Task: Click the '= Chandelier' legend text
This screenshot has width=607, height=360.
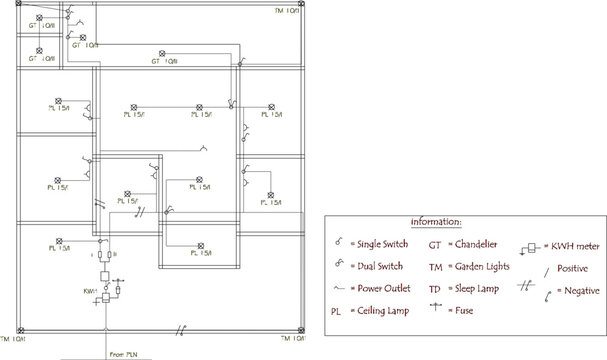Action: coord(473,244)
